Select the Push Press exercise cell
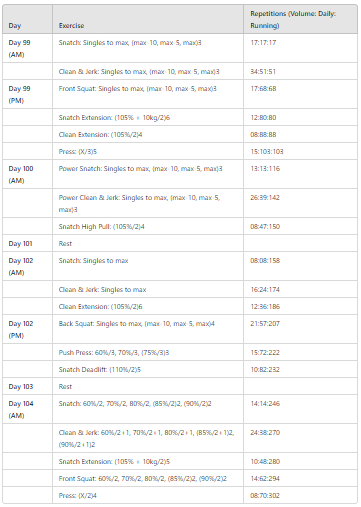The image size is (361, 507). [148, 352]
